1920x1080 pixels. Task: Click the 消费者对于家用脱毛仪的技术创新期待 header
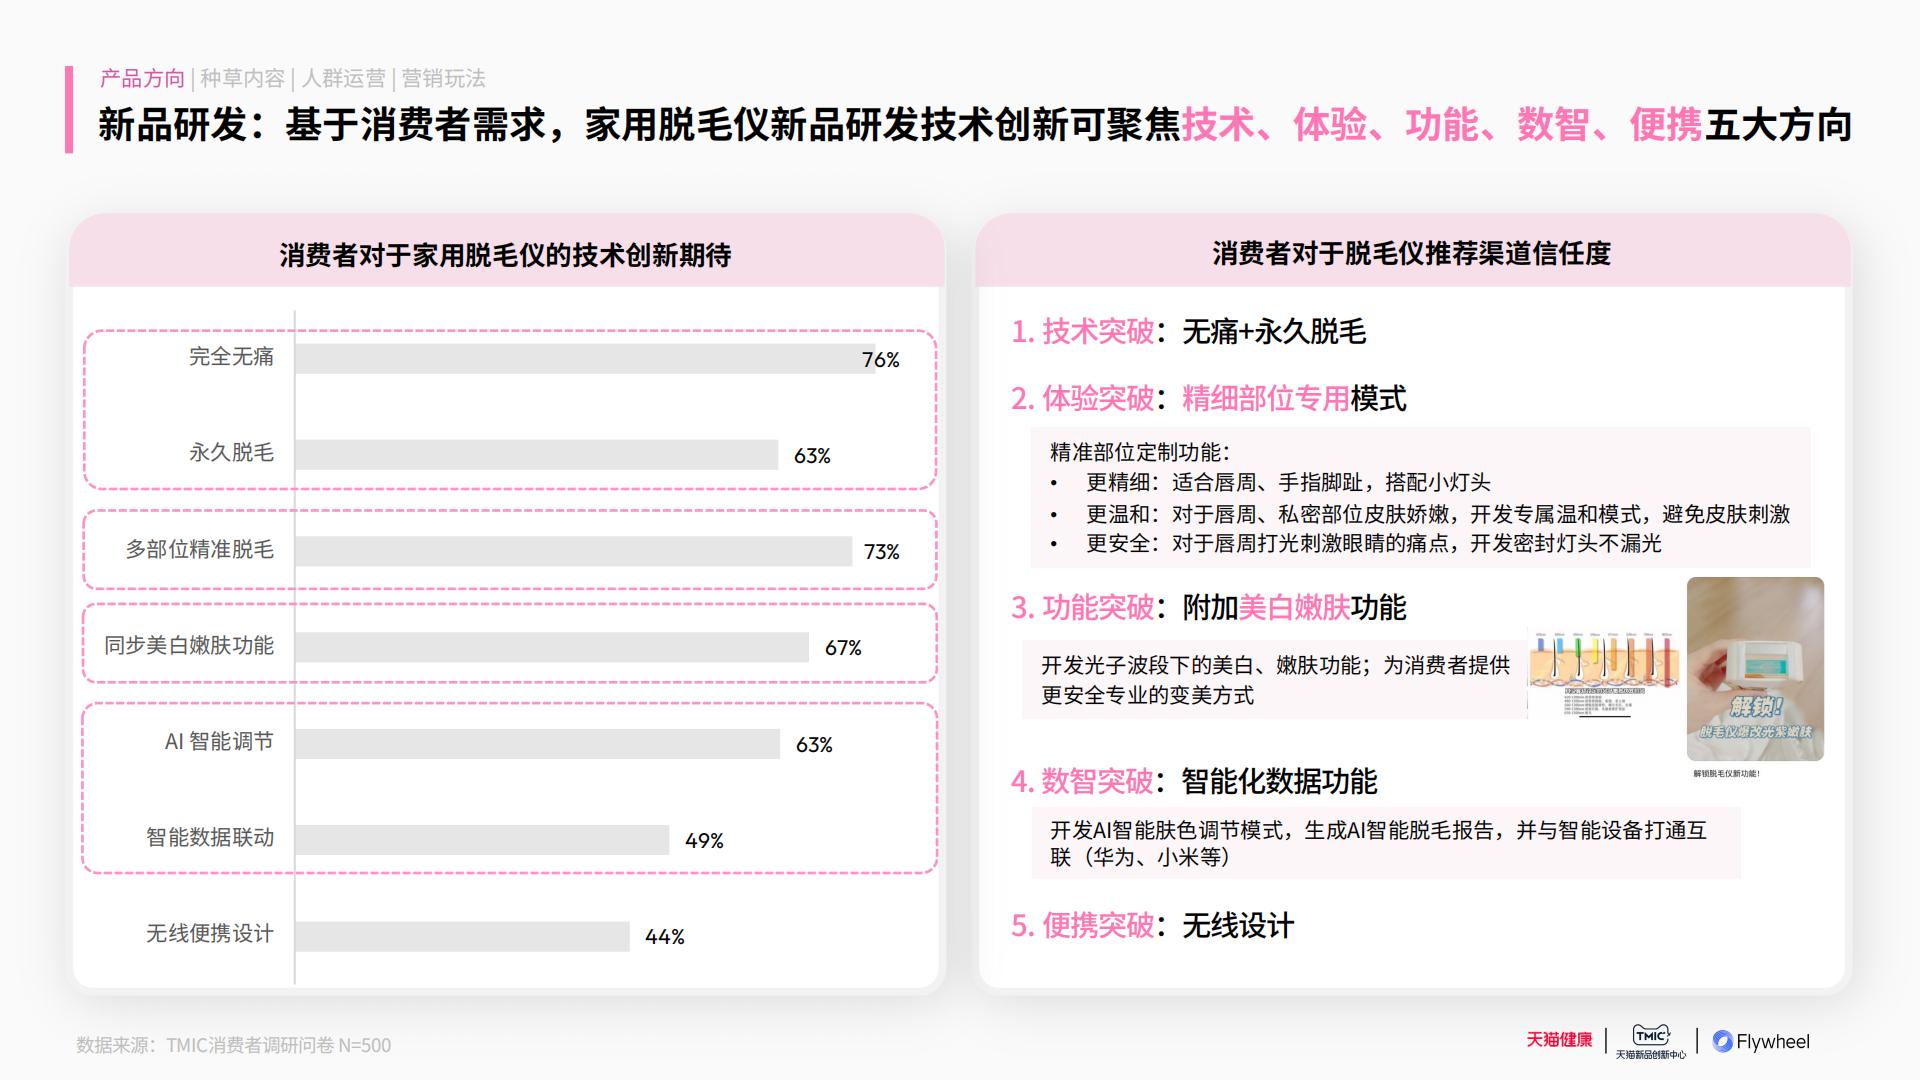coord(505,255)
